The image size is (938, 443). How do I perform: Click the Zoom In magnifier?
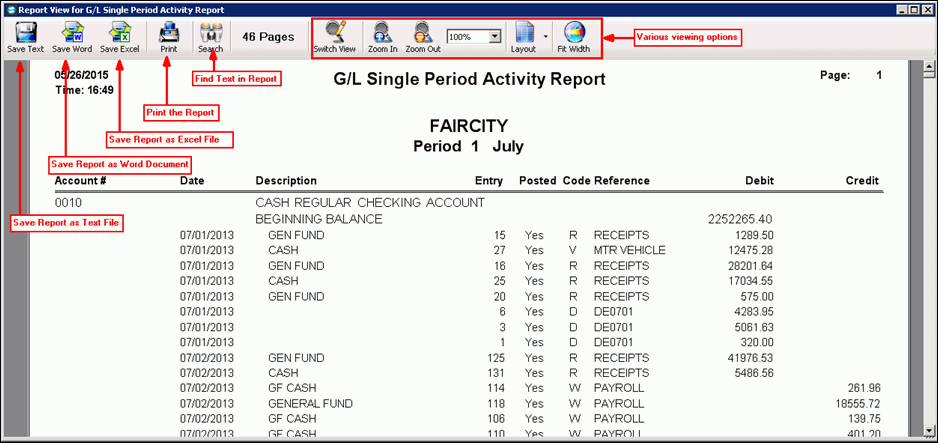(383, 32)
